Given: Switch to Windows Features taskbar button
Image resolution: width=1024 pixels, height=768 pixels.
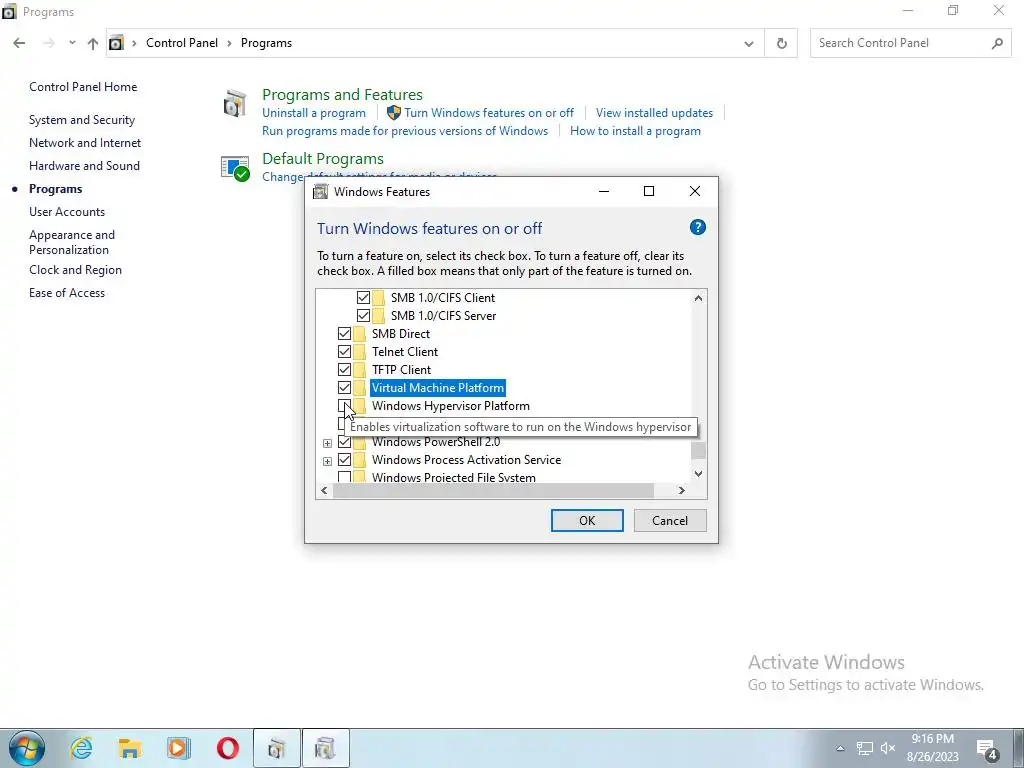Looking at the screenshot, I should 325,748.
